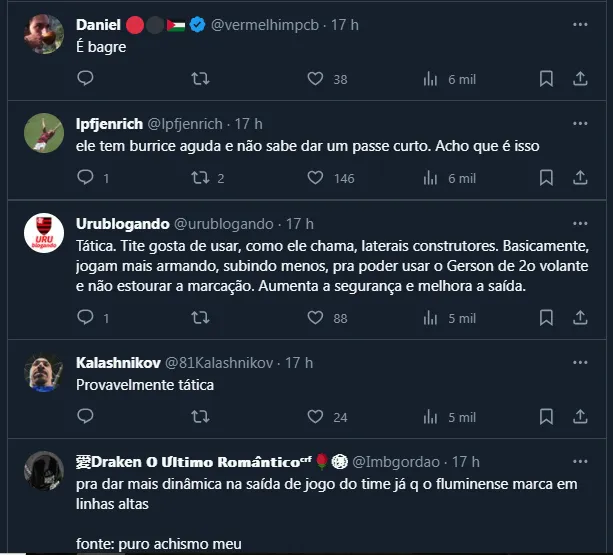The image size is (613, 555).
Task: Retweet Urublogando's tactics tweet
Action: pyautogui.click(x=200, y=318)
